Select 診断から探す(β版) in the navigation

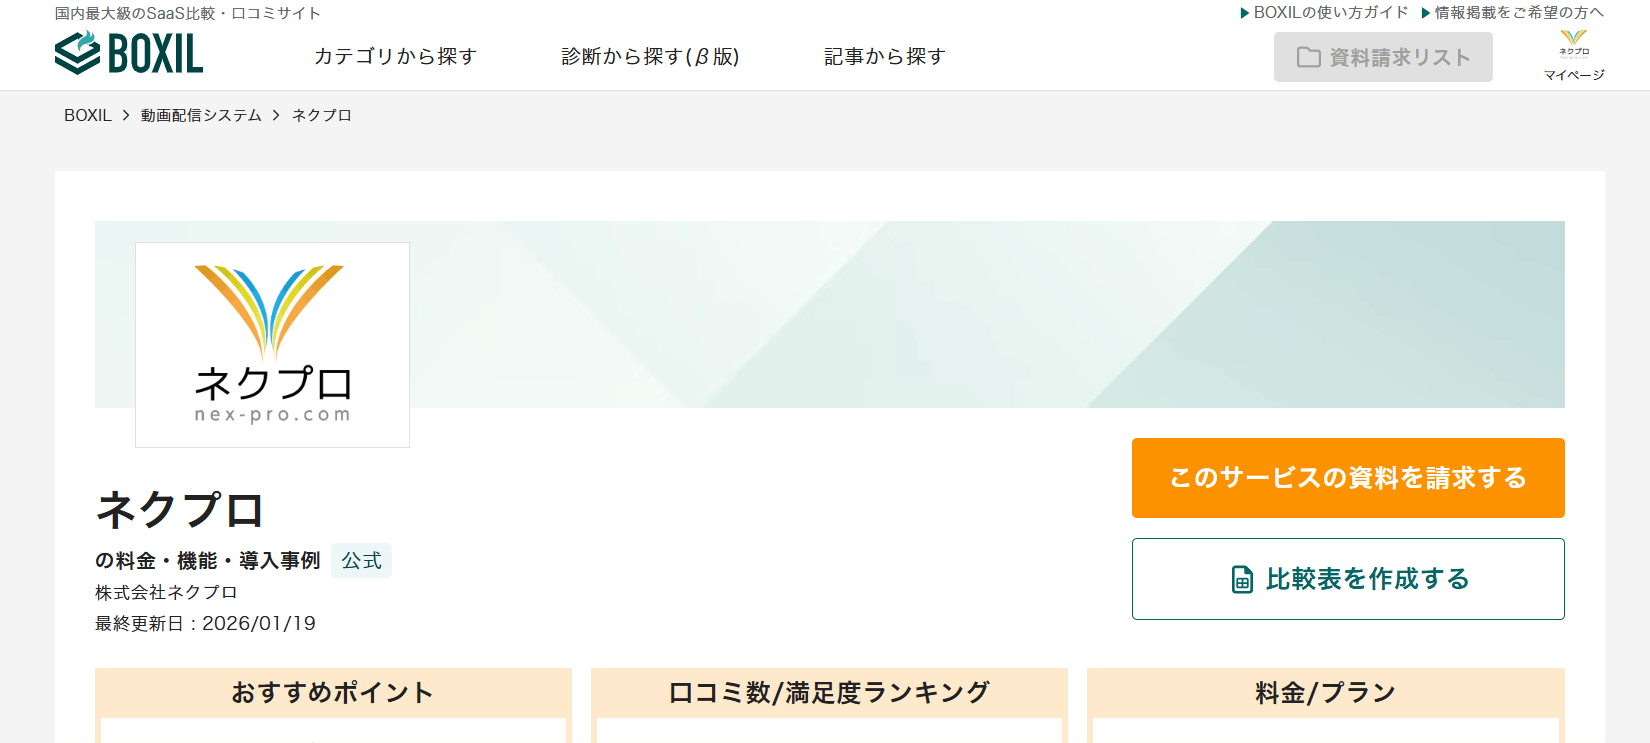tap(650, 57)
